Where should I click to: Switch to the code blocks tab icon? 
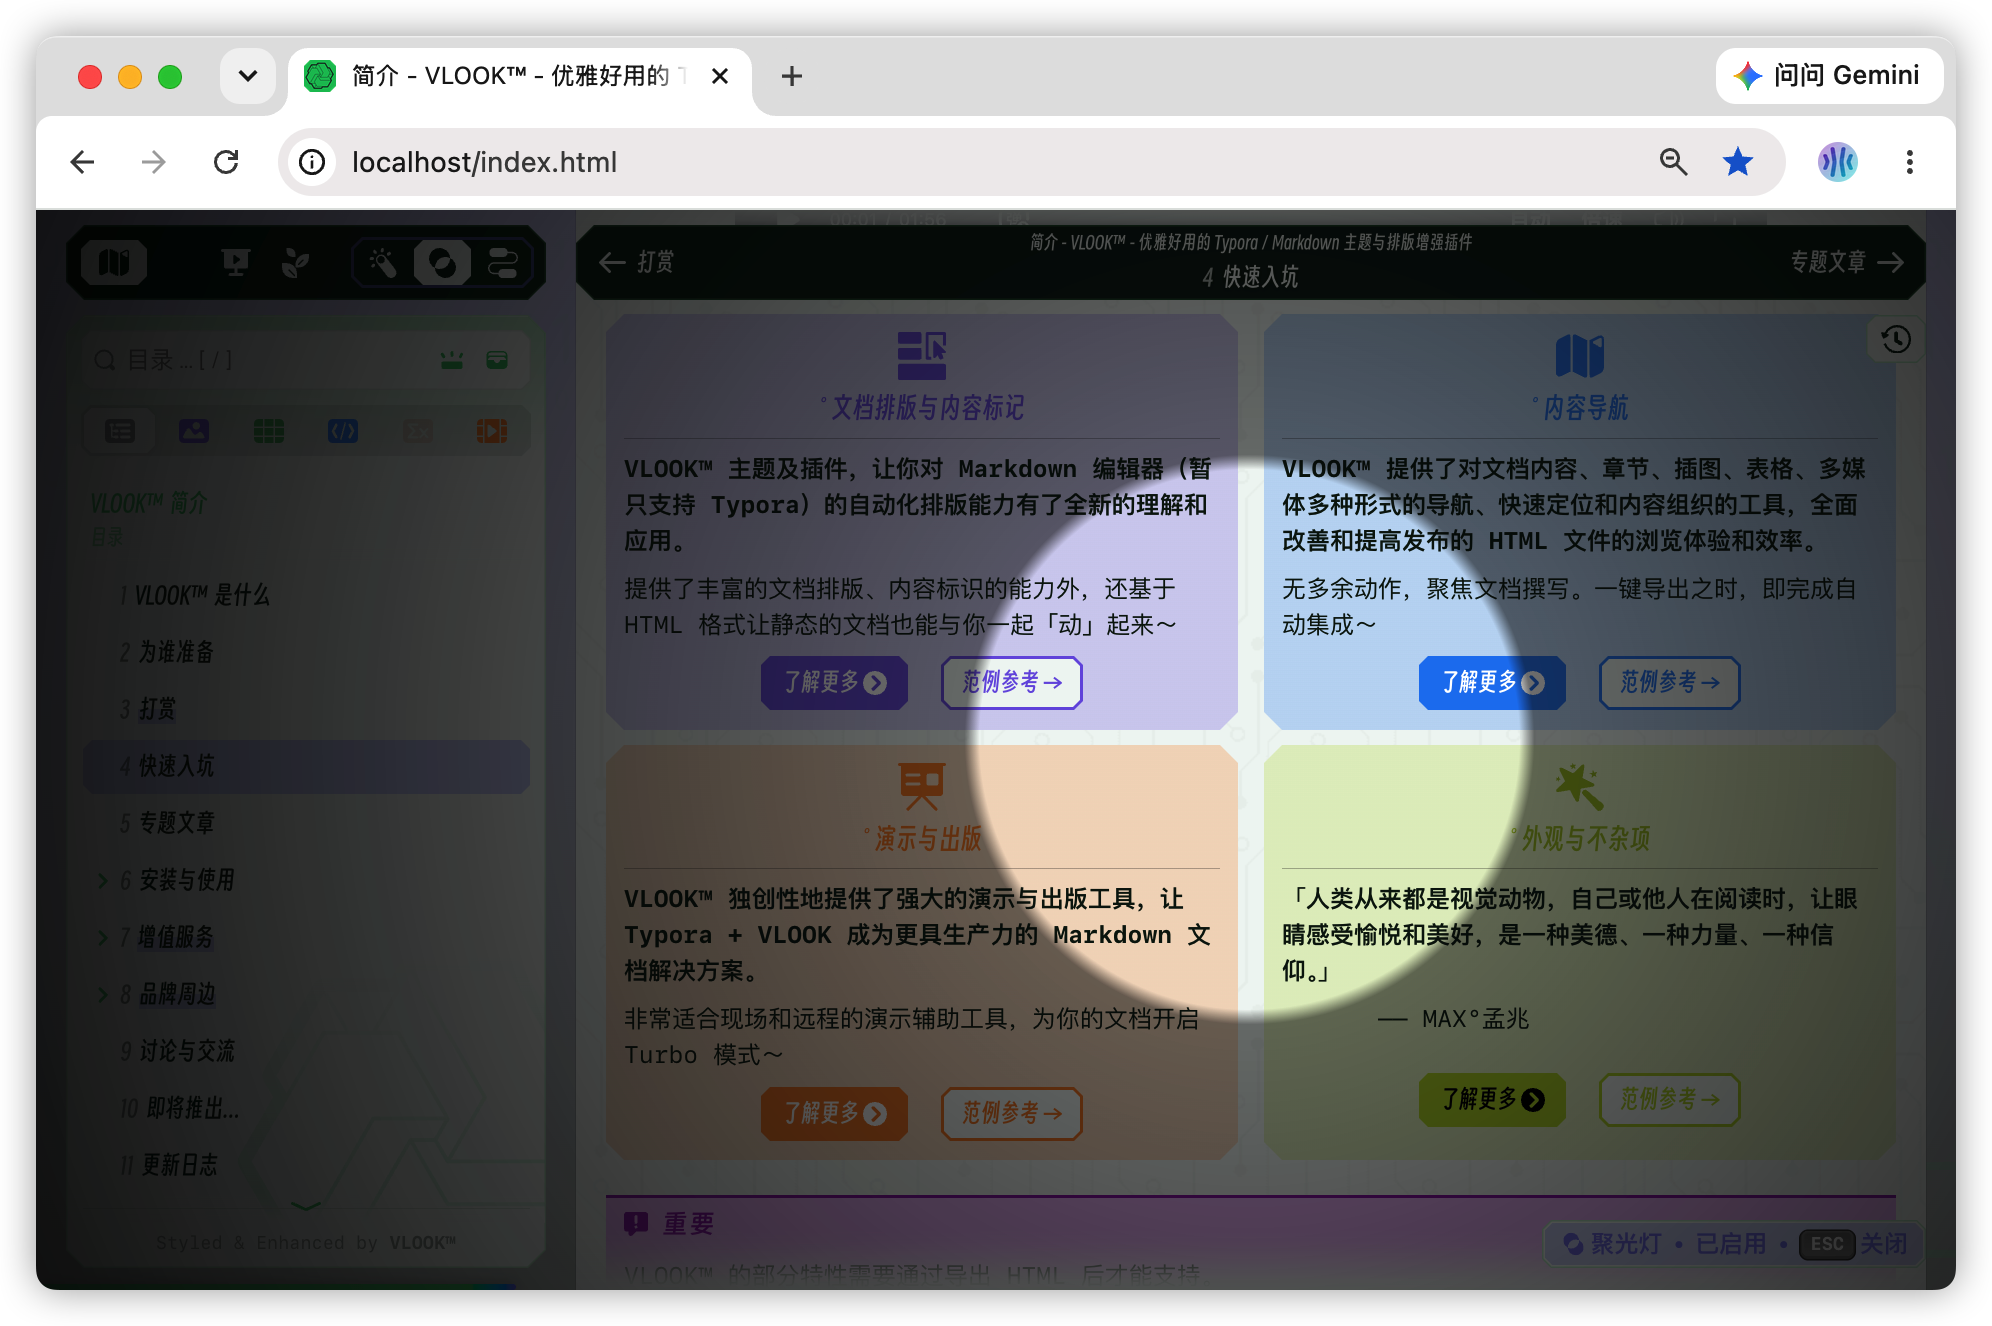point(343,431)
